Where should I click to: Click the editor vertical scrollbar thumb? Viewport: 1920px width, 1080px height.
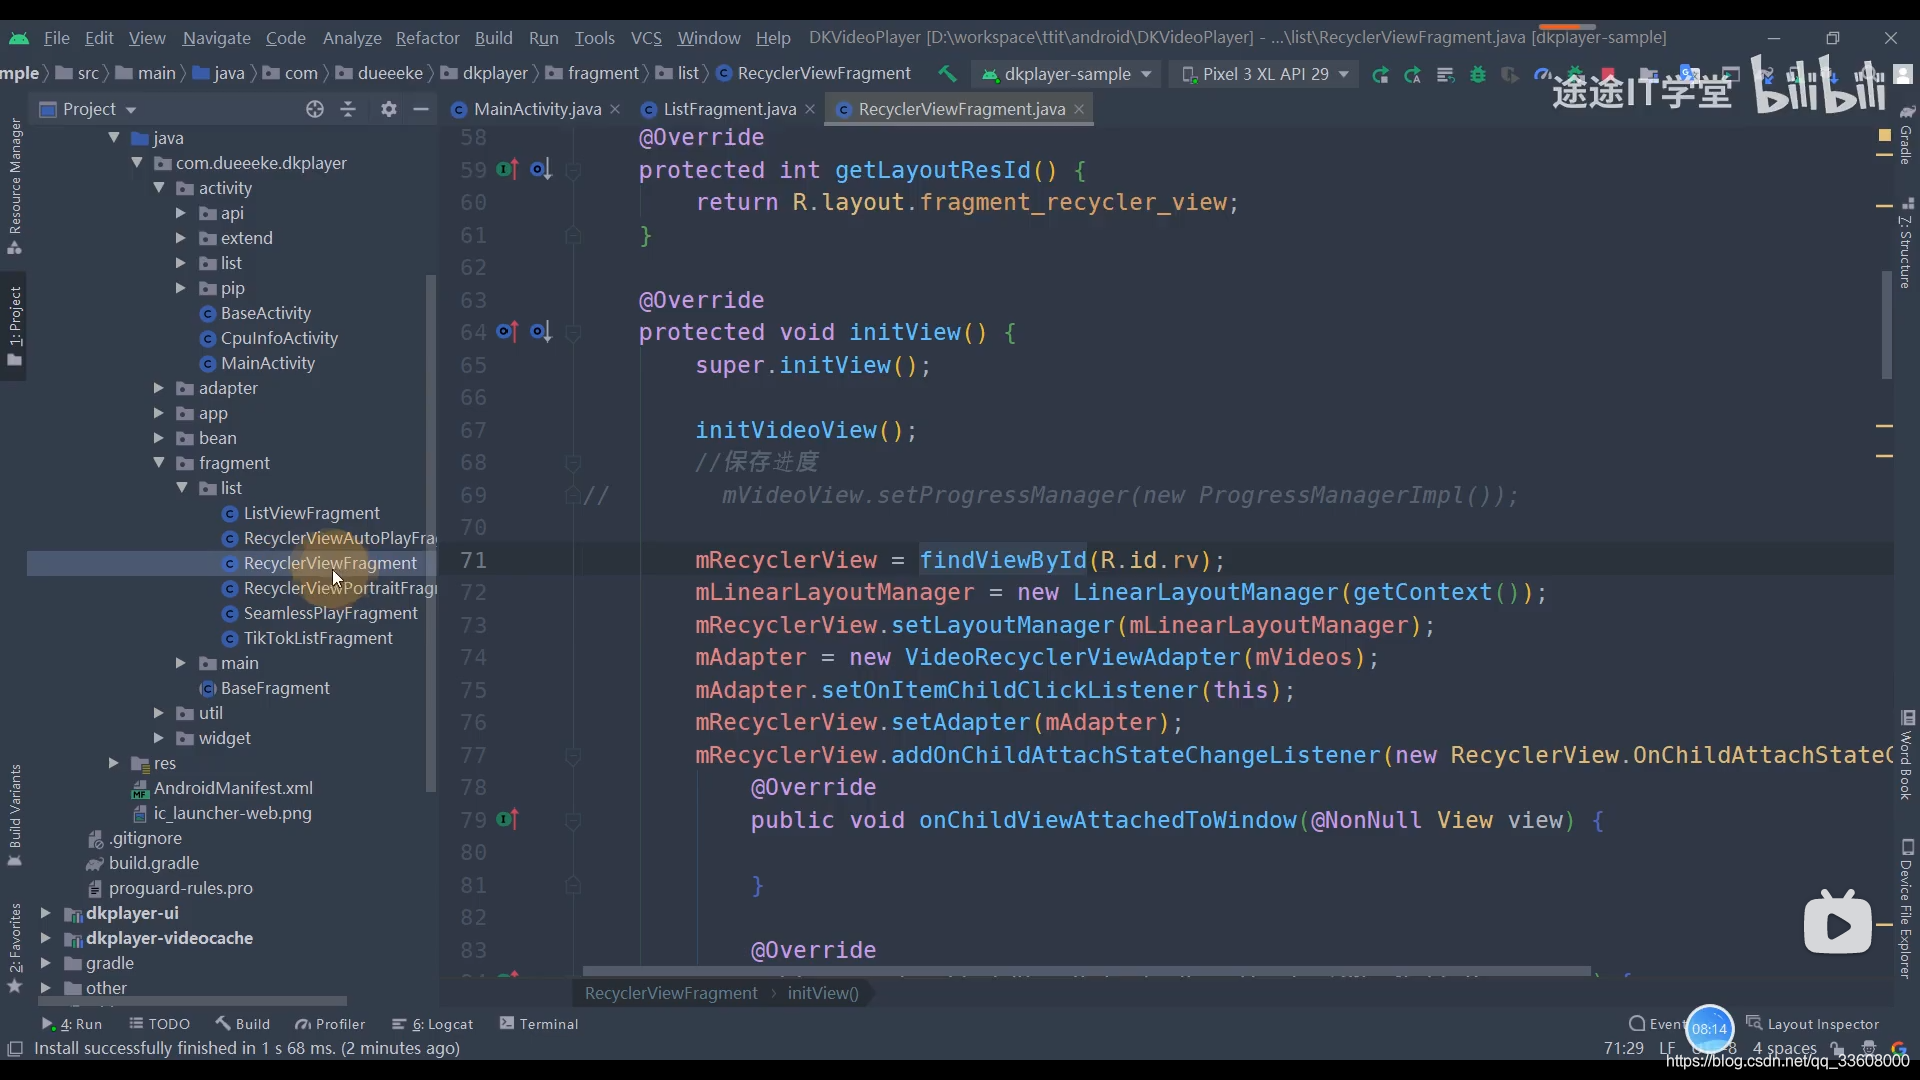coord(1887,325)
